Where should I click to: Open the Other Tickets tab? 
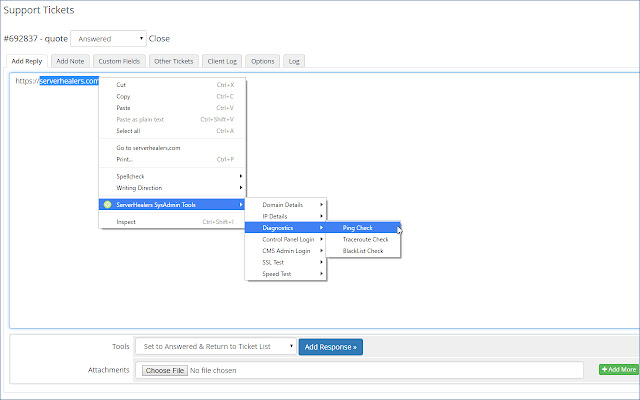tap(174, 61)
